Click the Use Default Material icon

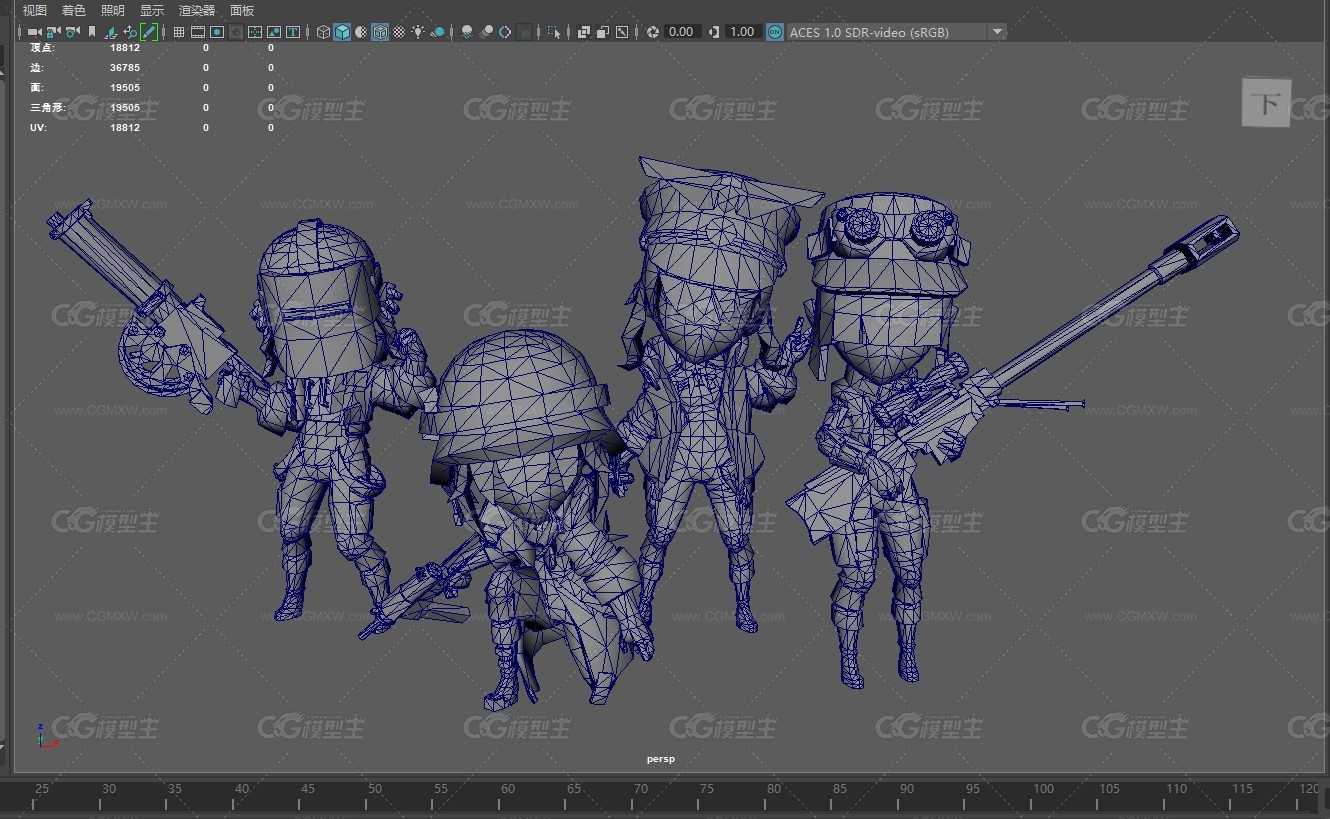point(361,32)
